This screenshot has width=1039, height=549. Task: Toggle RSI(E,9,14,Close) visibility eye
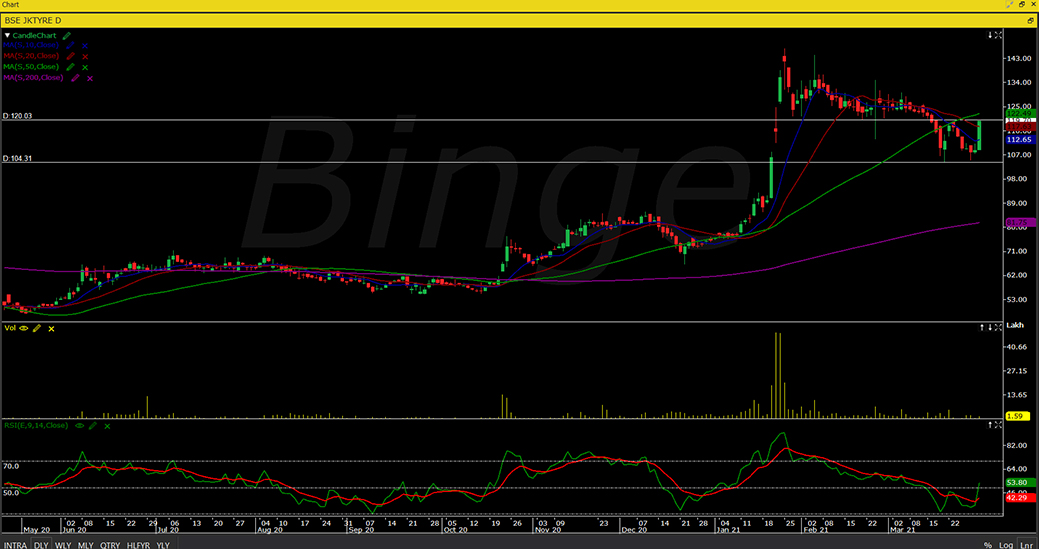point(80,425)
